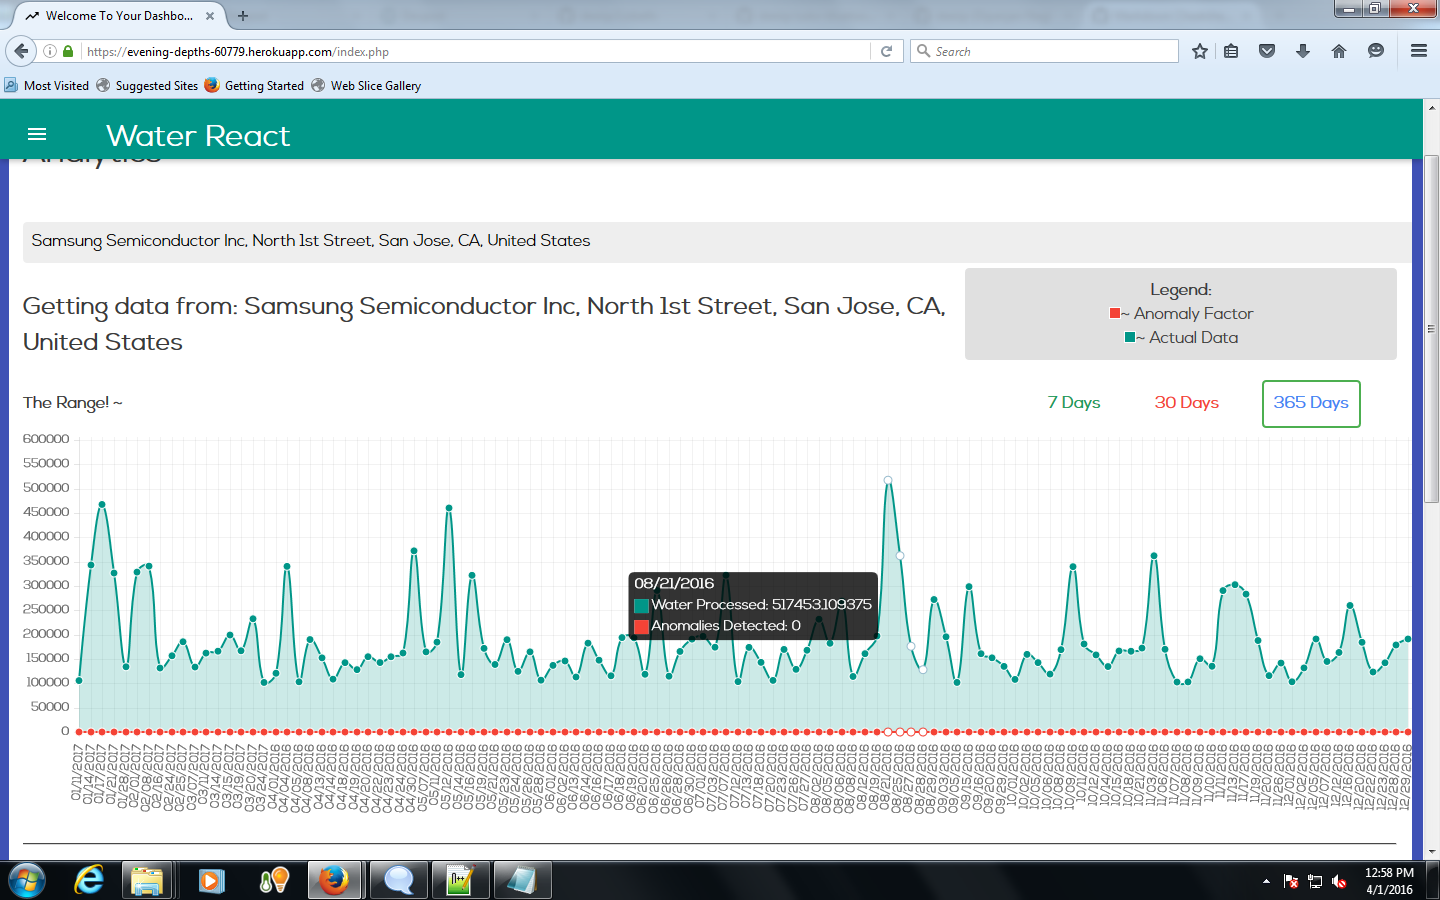Open the Hello chat smiley icon
This screenshot has width=1440, height=900.
click(1376, 51)
